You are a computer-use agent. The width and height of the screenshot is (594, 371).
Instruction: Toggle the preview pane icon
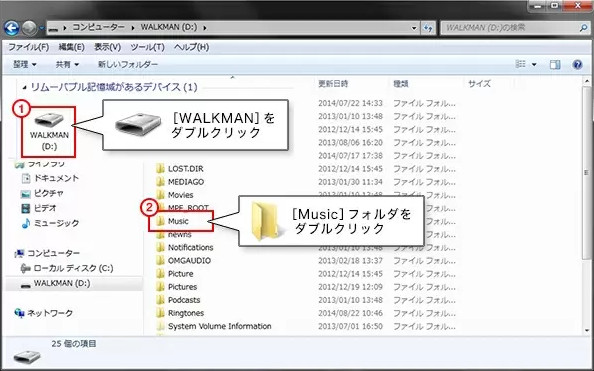click(x=555, y=64)
